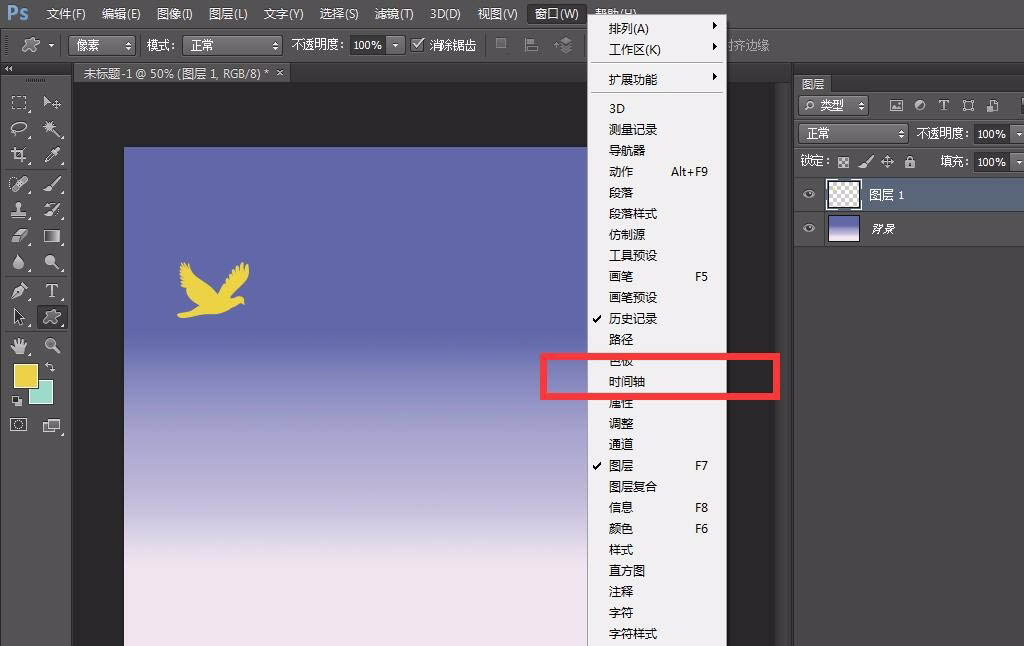Screen dimensions: 1024x646
Task: Select the Hand tool
Action: pos(19,346)
